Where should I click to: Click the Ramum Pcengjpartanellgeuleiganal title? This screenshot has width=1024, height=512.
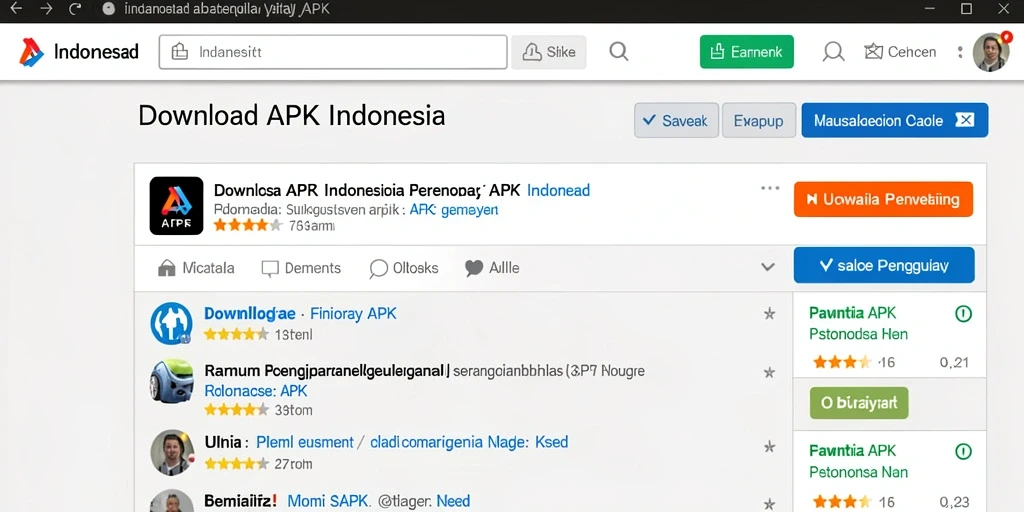tap(327, 371)
